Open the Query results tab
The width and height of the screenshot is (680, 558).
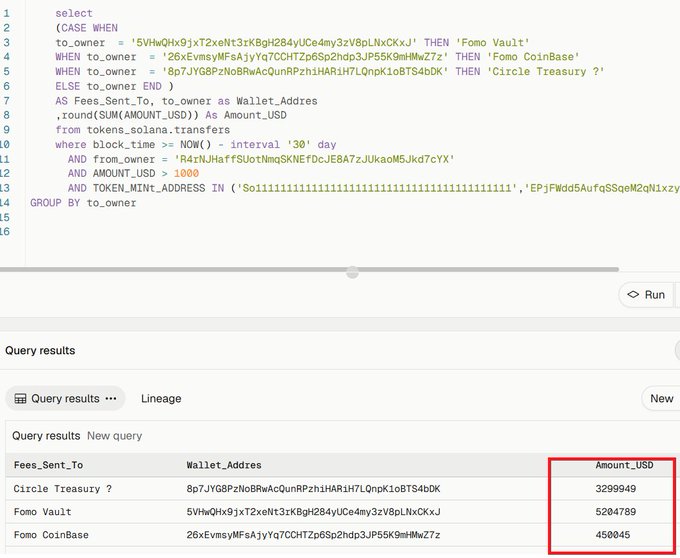click(x=65, y=398)
